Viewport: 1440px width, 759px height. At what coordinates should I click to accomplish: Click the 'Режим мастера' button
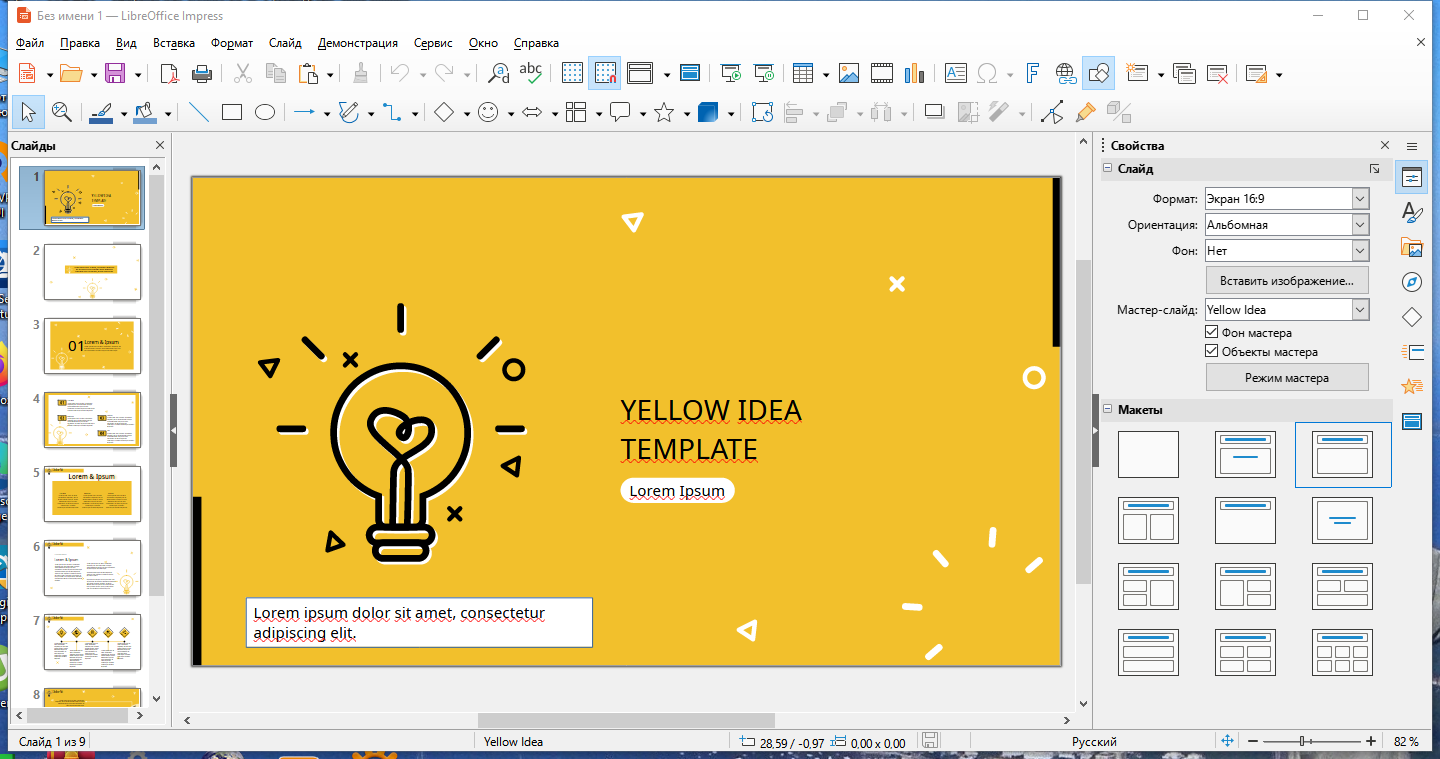tap(1287, 378)
